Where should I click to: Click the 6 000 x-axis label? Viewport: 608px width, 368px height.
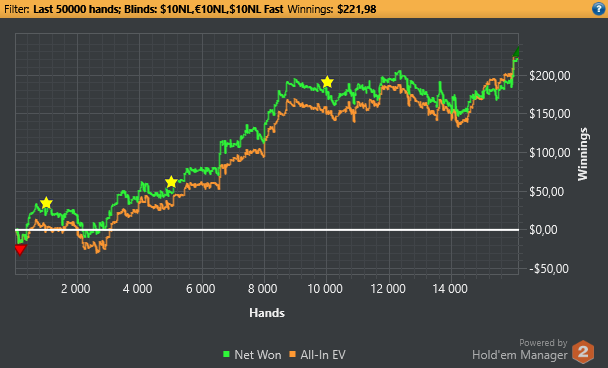coord(200,289)
